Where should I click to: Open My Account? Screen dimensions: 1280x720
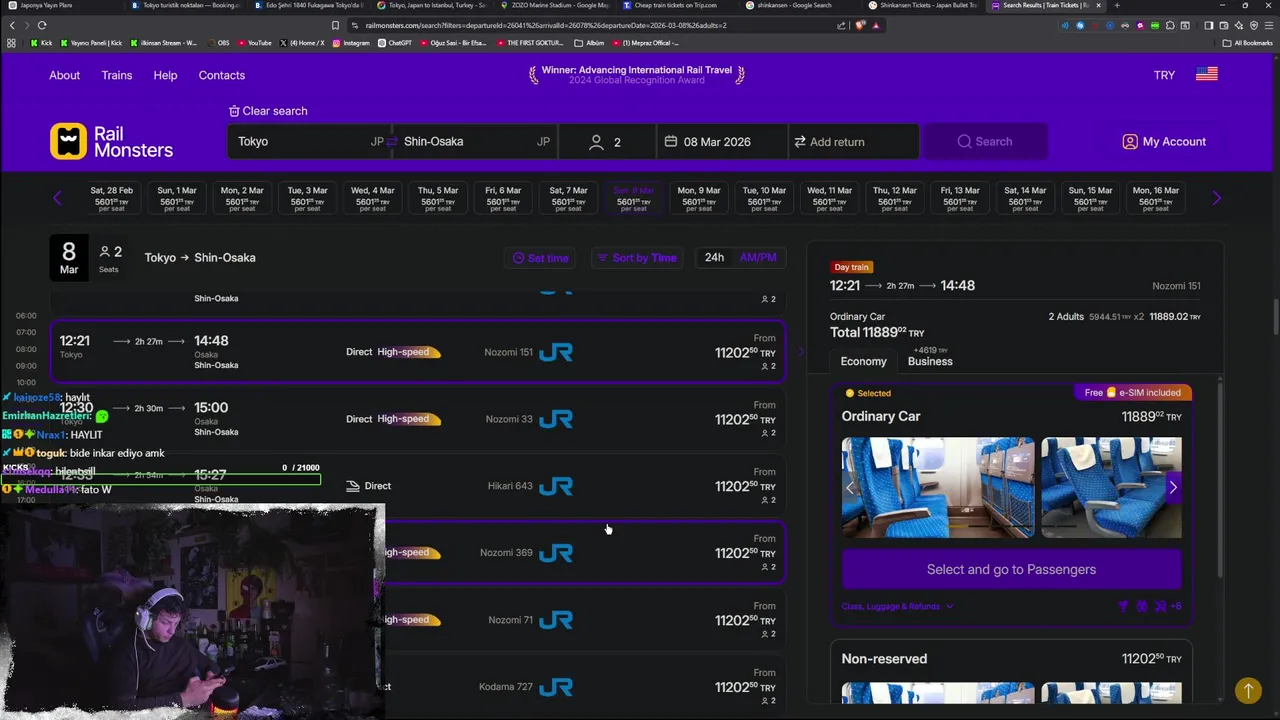coord(1164,141)
